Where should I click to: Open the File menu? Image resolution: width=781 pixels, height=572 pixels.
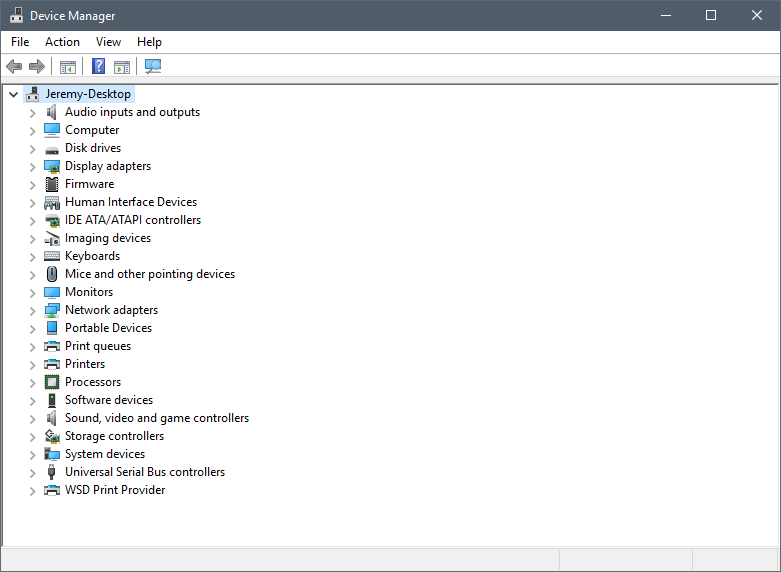20,42
